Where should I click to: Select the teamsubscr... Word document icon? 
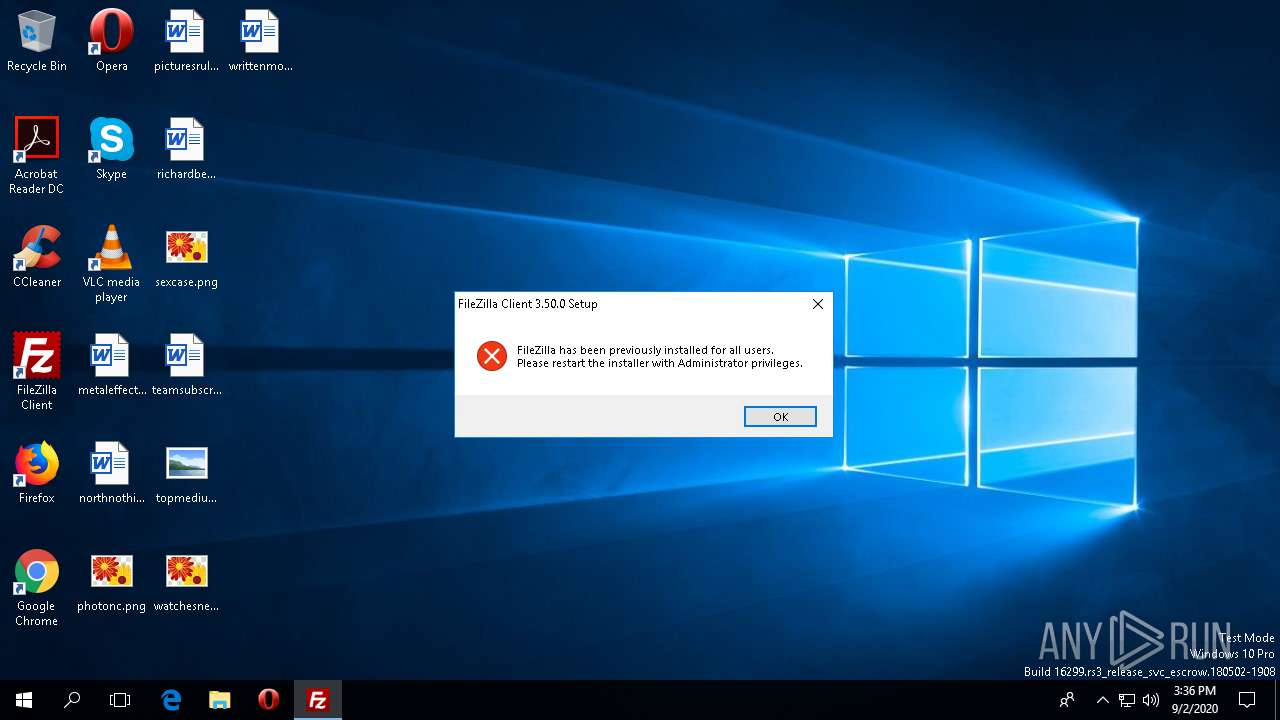coord(186,365)
